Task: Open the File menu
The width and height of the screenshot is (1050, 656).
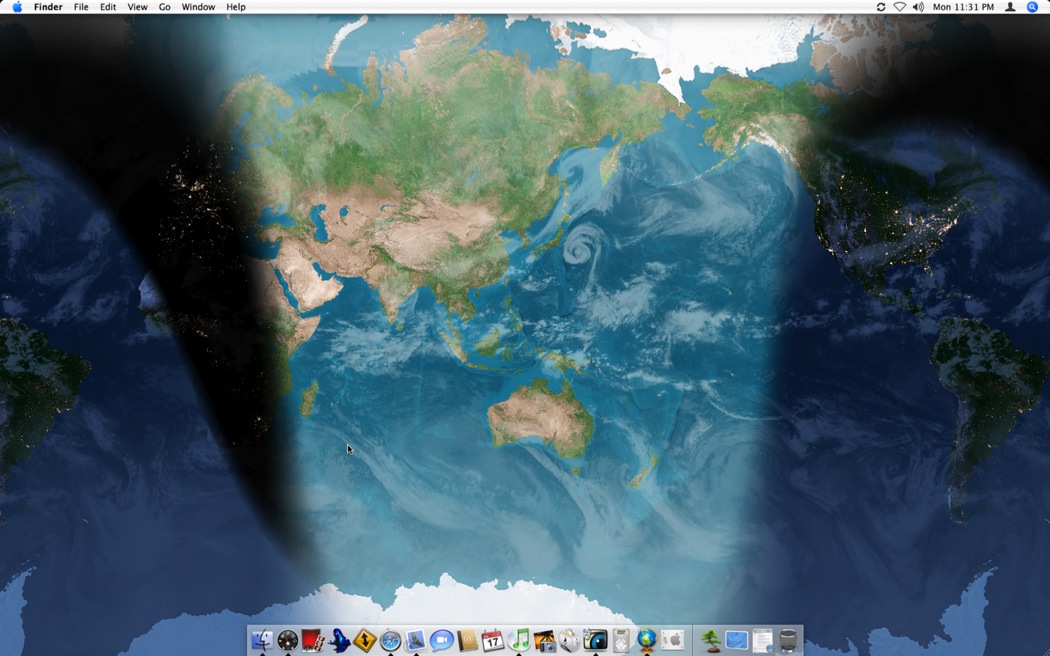Action: coord(81,7)
